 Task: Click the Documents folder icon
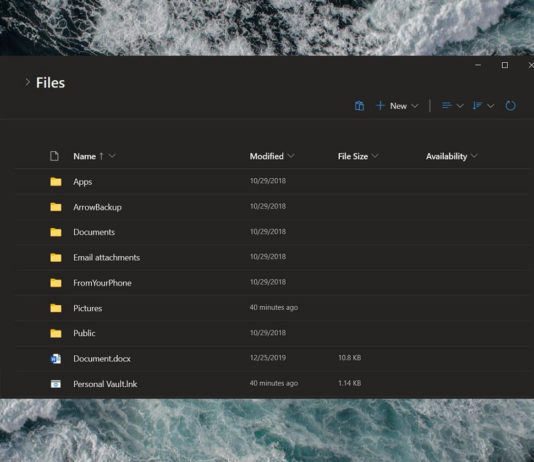click(56, 232)
